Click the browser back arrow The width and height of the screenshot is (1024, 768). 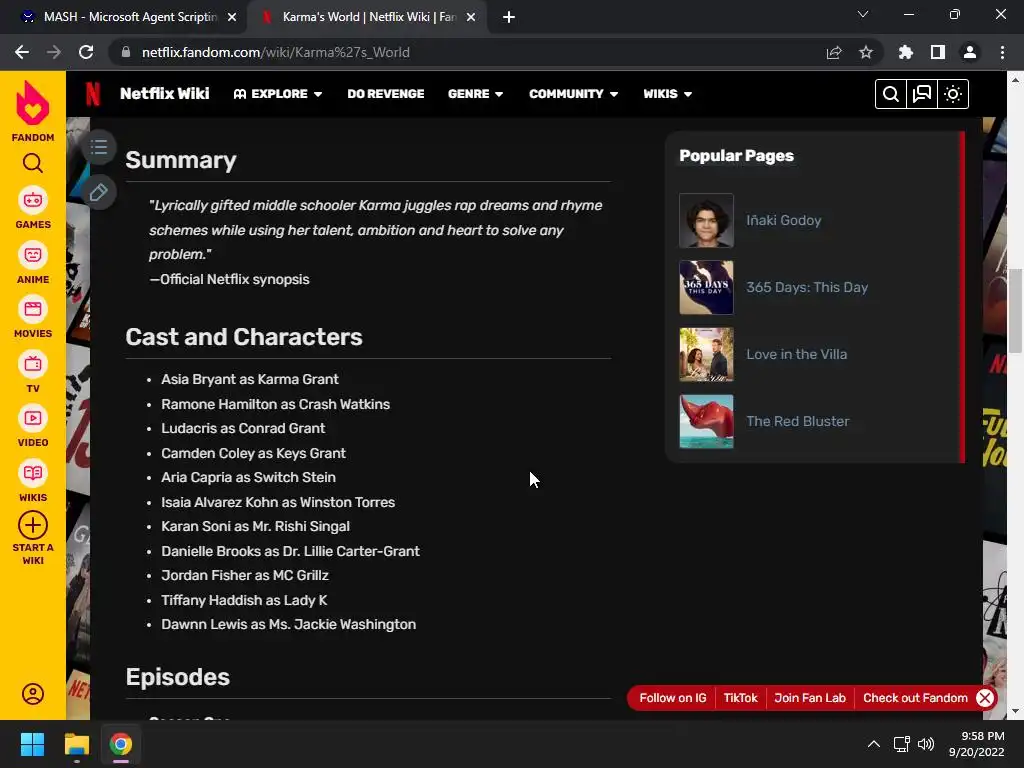tap(22, 52)
